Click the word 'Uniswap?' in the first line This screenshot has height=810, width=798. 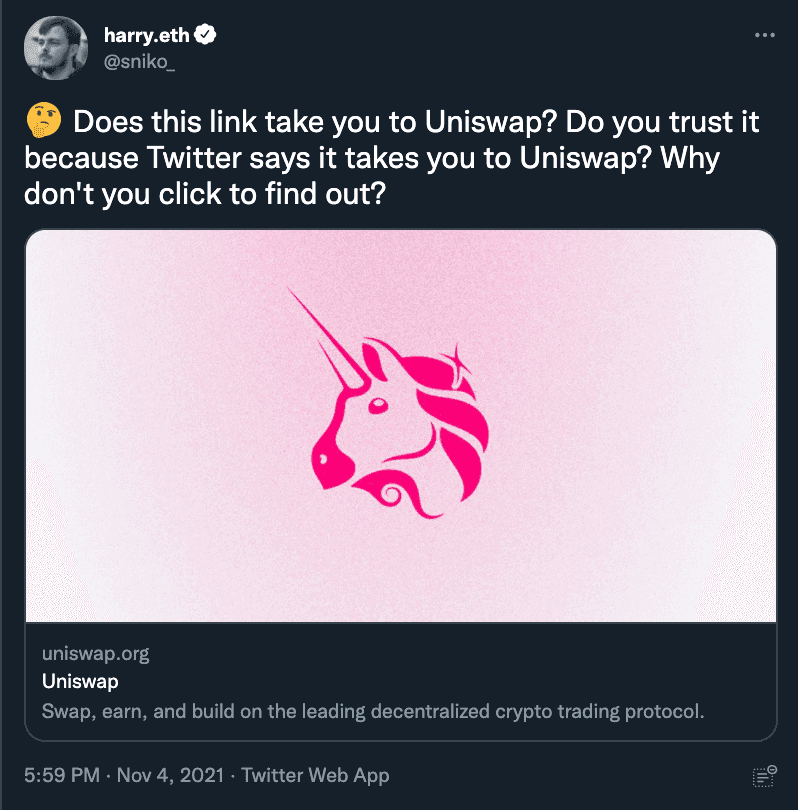[x=491, y=122]
